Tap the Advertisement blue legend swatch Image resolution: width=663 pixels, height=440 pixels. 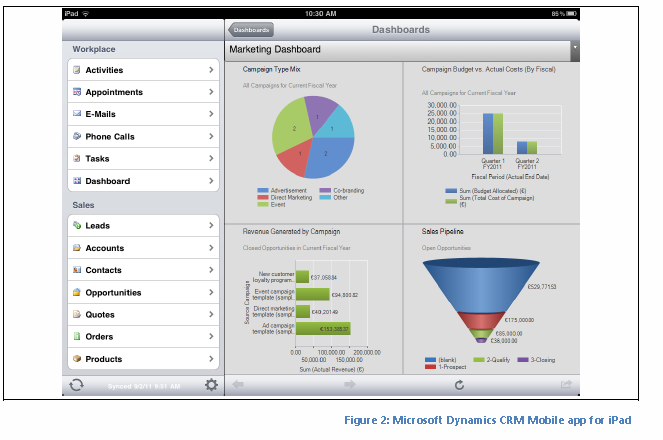(x=263, y=191)
